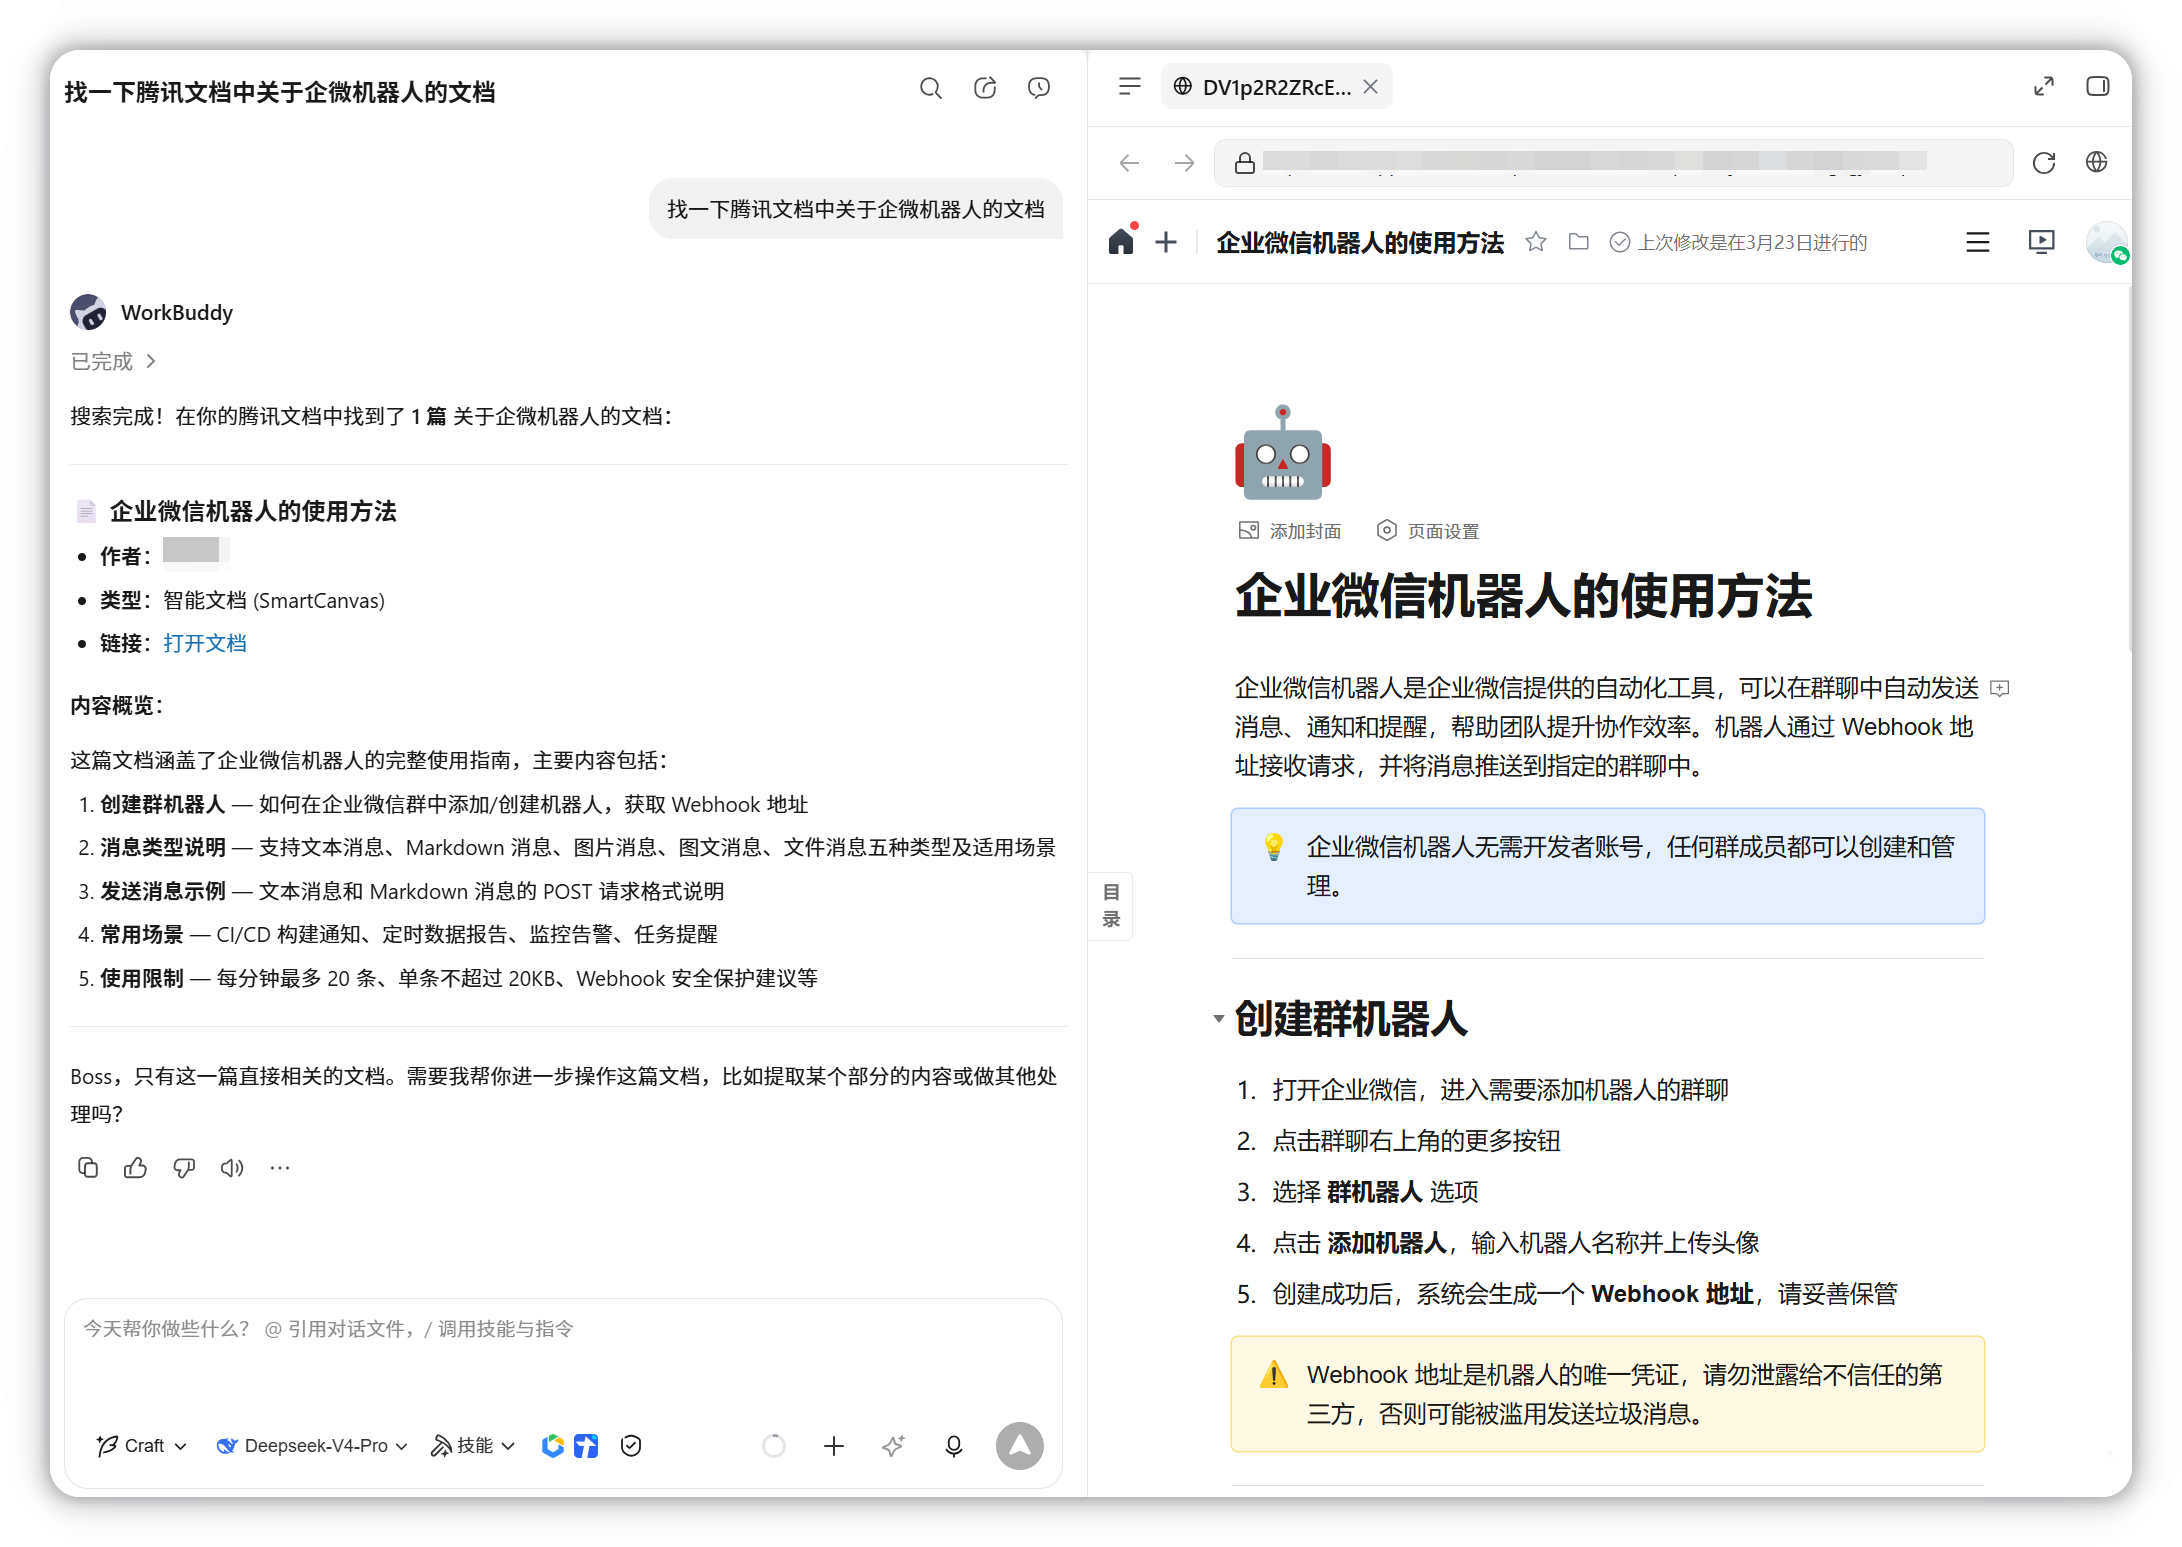The width and height of the screenshot is (2182, 1547).
Task: Open the 技能 skills dropdown
Action: point(473,1446)
